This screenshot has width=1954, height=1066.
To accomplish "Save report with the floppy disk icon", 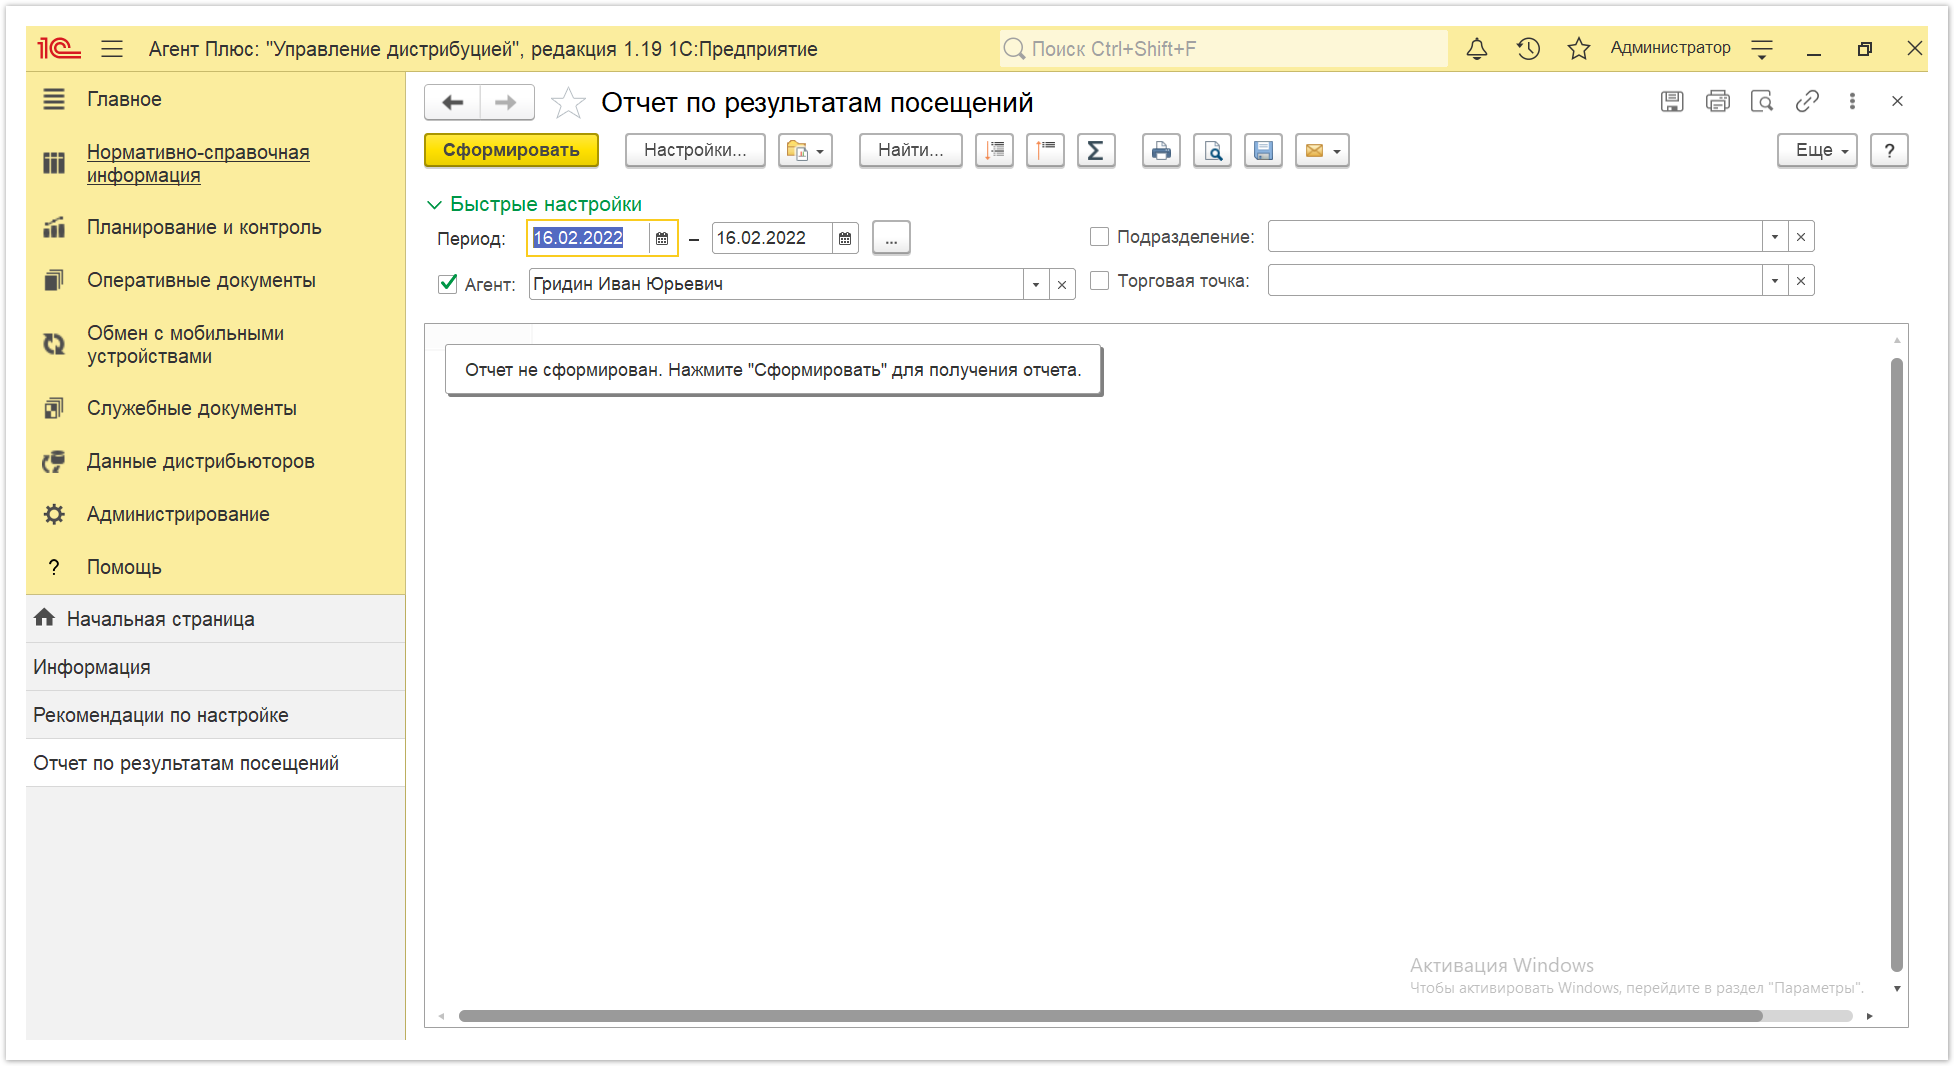I will tap(1263, 150).
